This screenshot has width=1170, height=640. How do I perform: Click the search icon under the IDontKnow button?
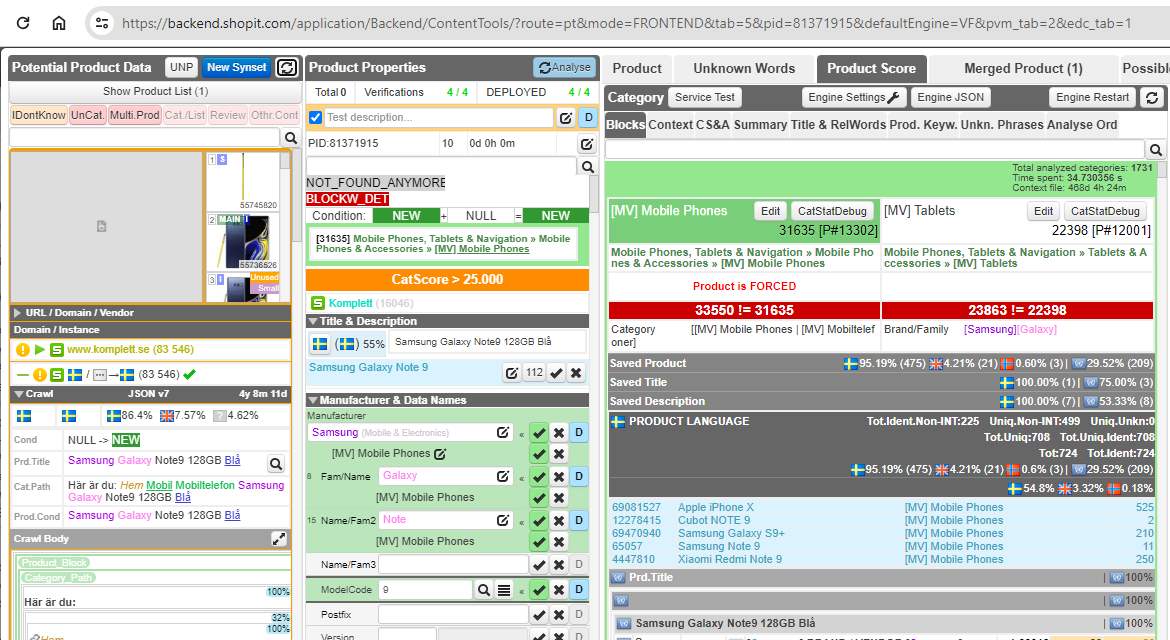(291, 138)
